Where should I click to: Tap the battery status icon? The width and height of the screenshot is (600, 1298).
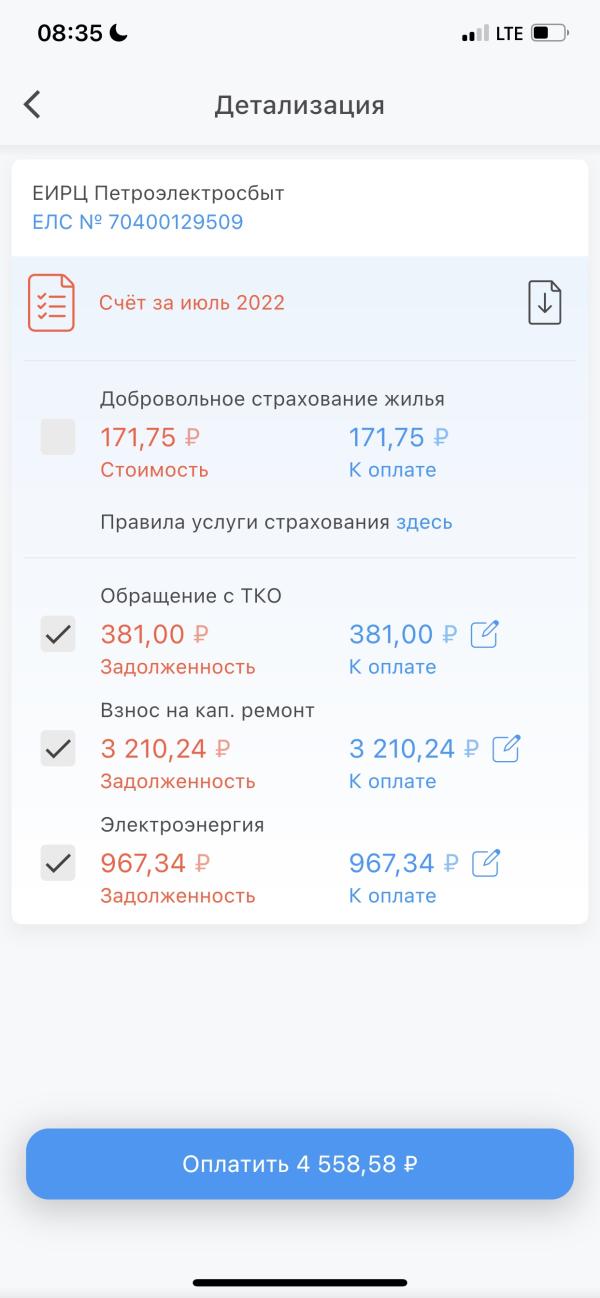(x=548, y=33)
